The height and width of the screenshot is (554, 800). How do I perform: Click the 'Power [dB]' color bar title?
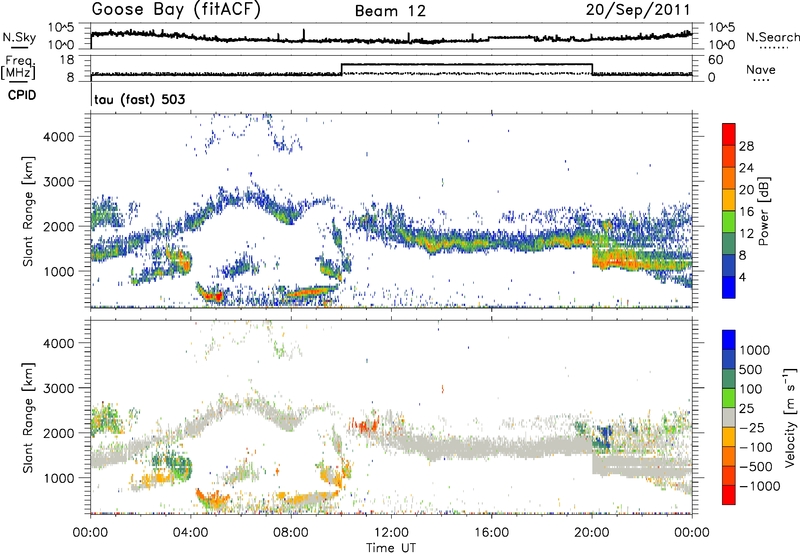[763, 211]
